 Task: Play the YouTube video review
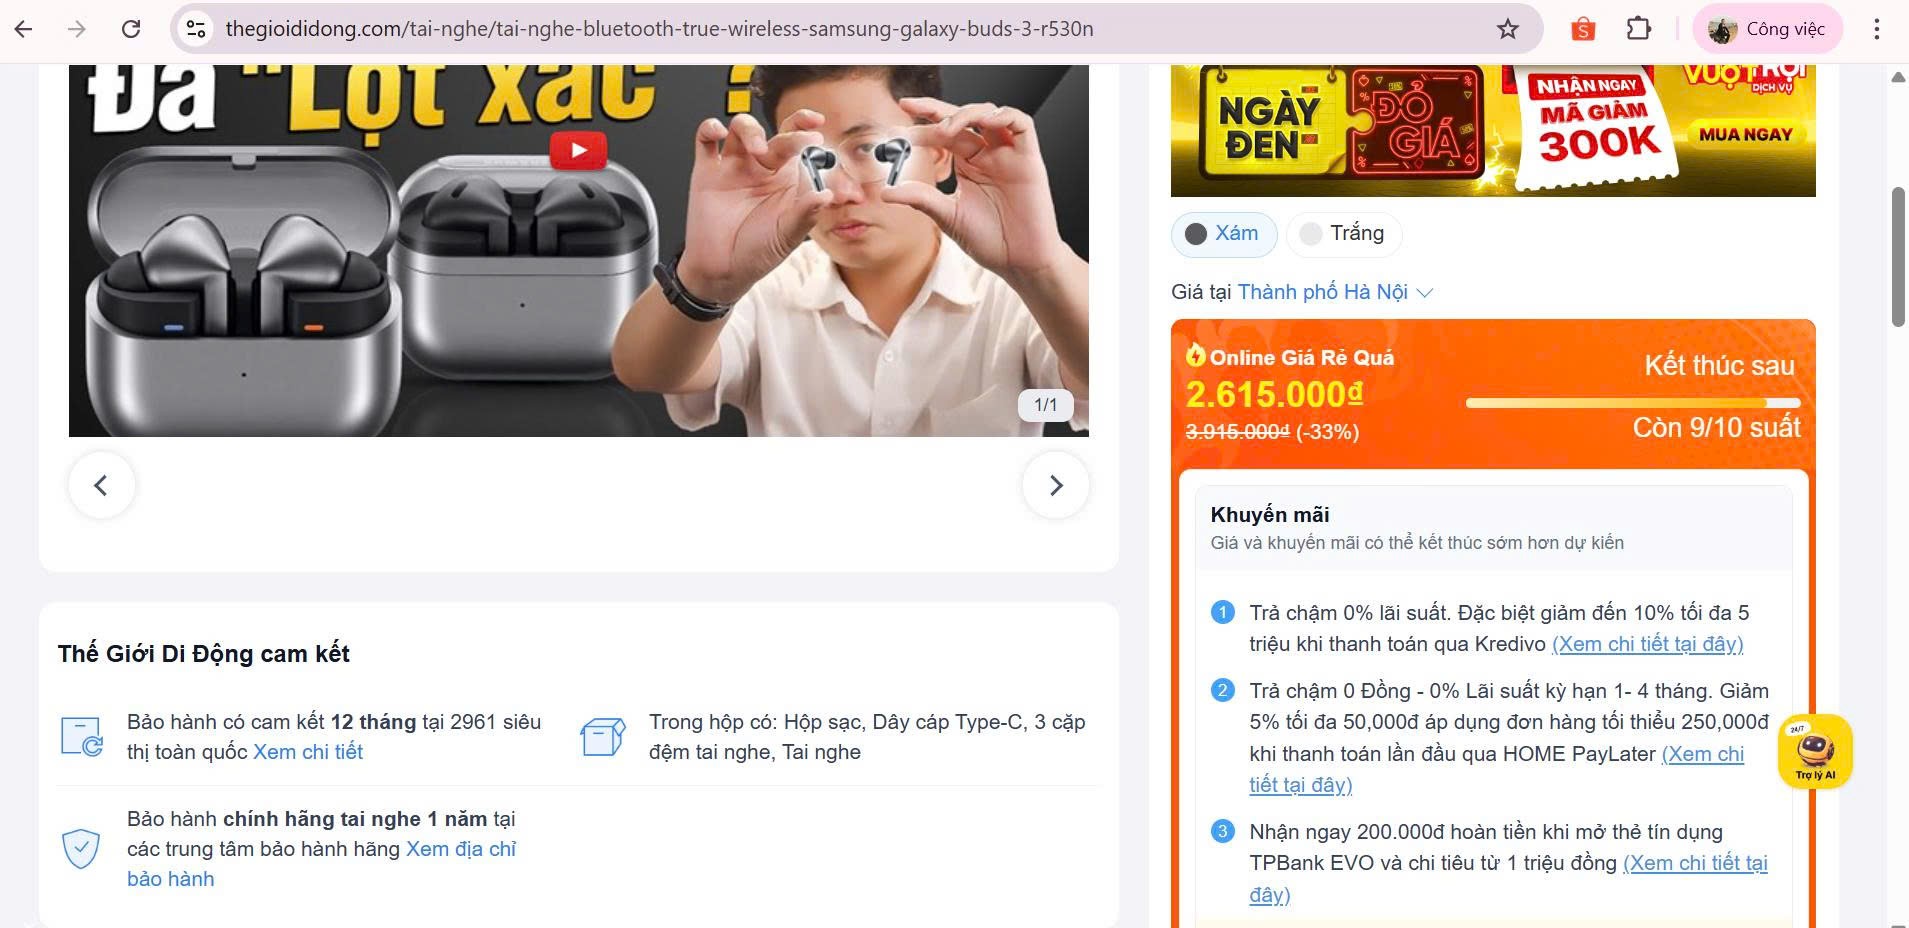[x=578, y=151]
